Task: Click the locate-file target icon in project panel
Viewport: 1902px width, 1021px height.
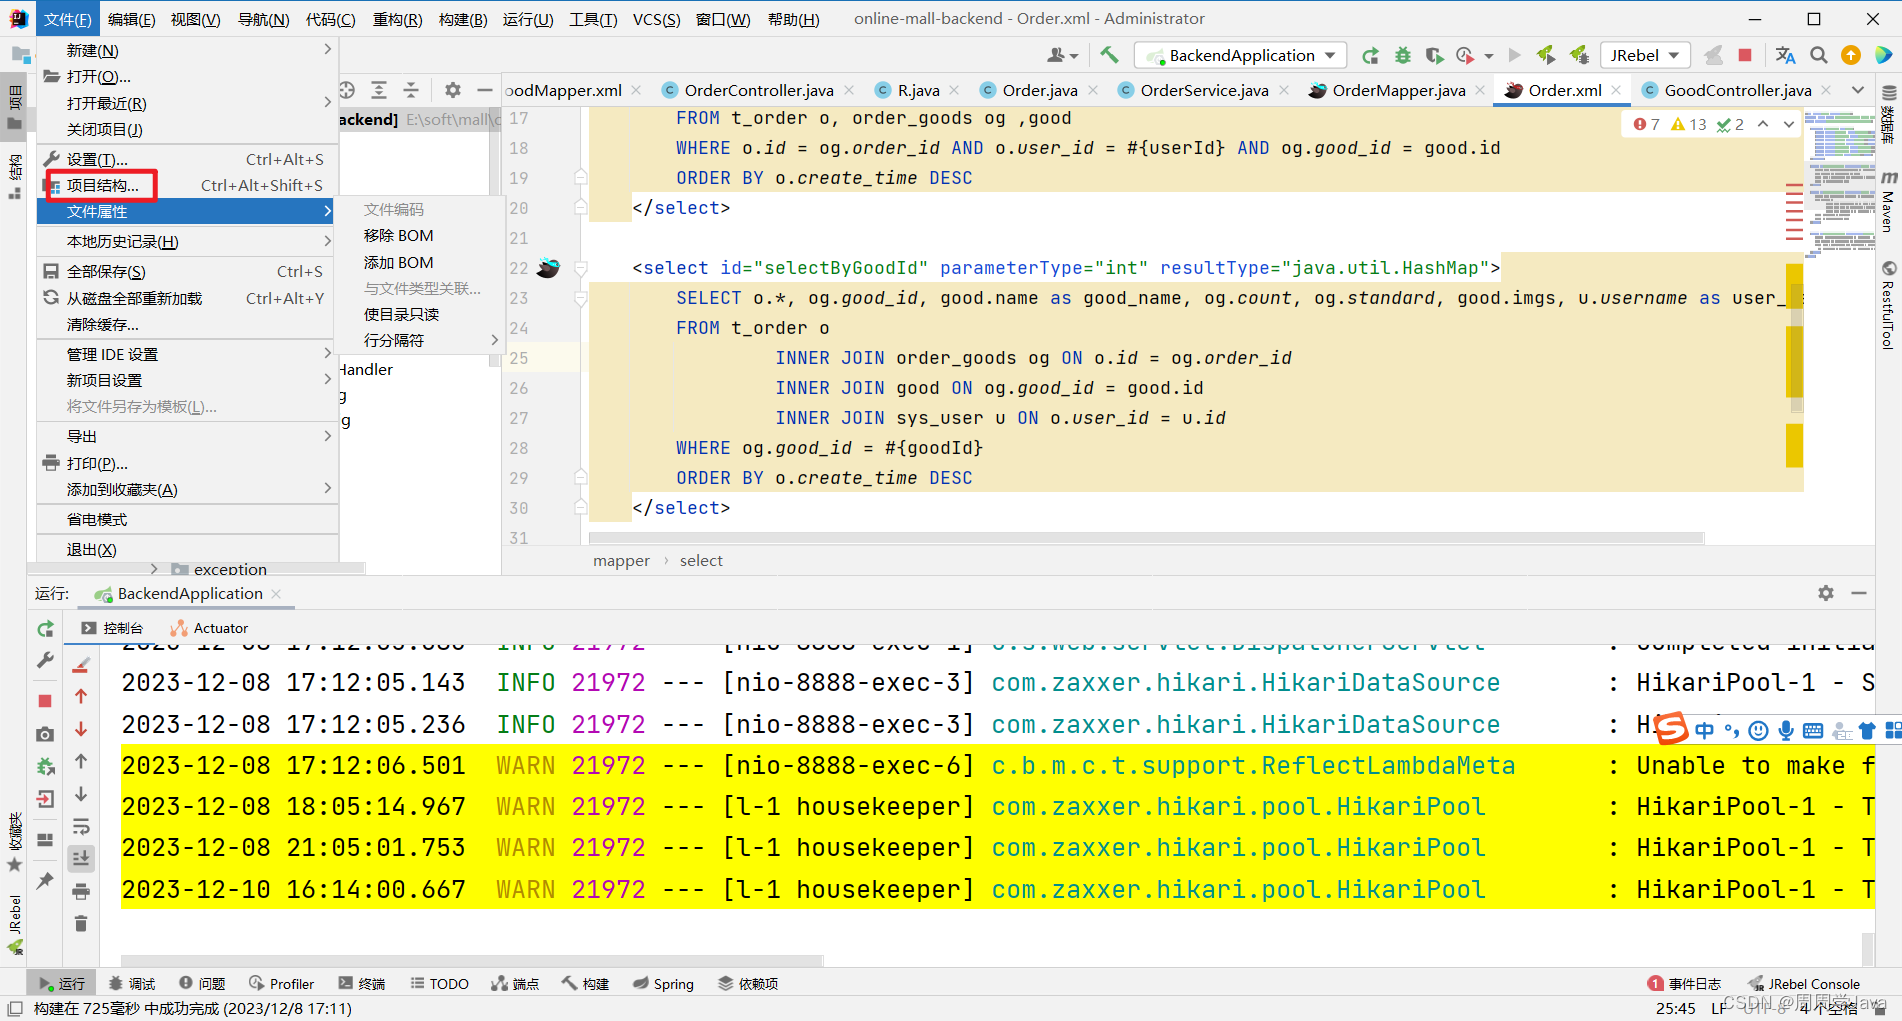Action: click(x=347, y=90)
